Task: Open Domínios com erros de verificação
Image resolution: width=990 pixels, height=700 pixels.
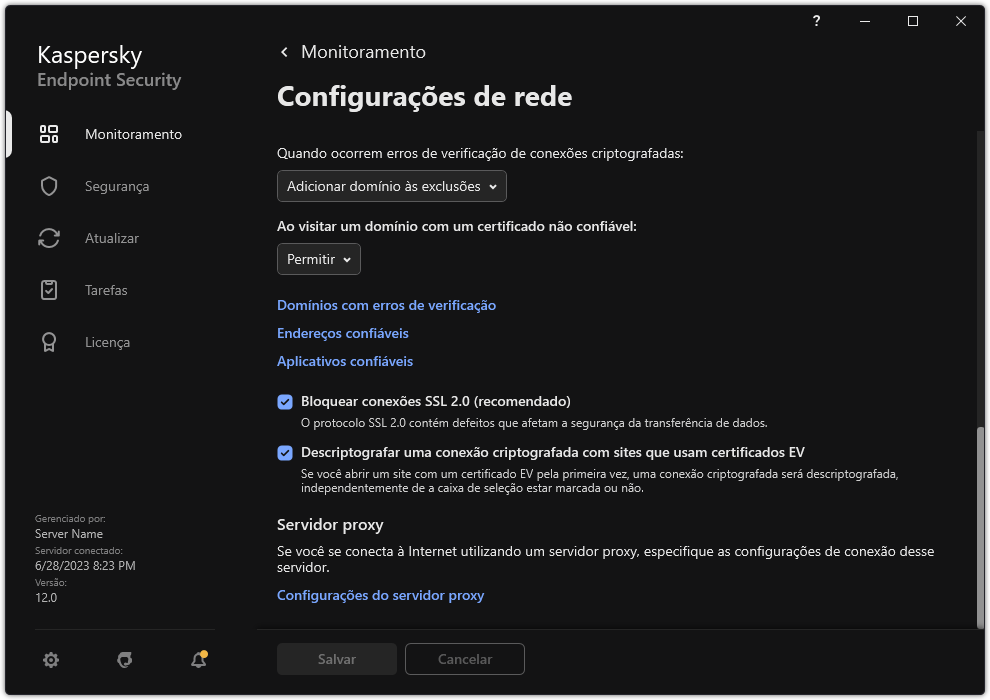Action: click(x=386, y=305)
